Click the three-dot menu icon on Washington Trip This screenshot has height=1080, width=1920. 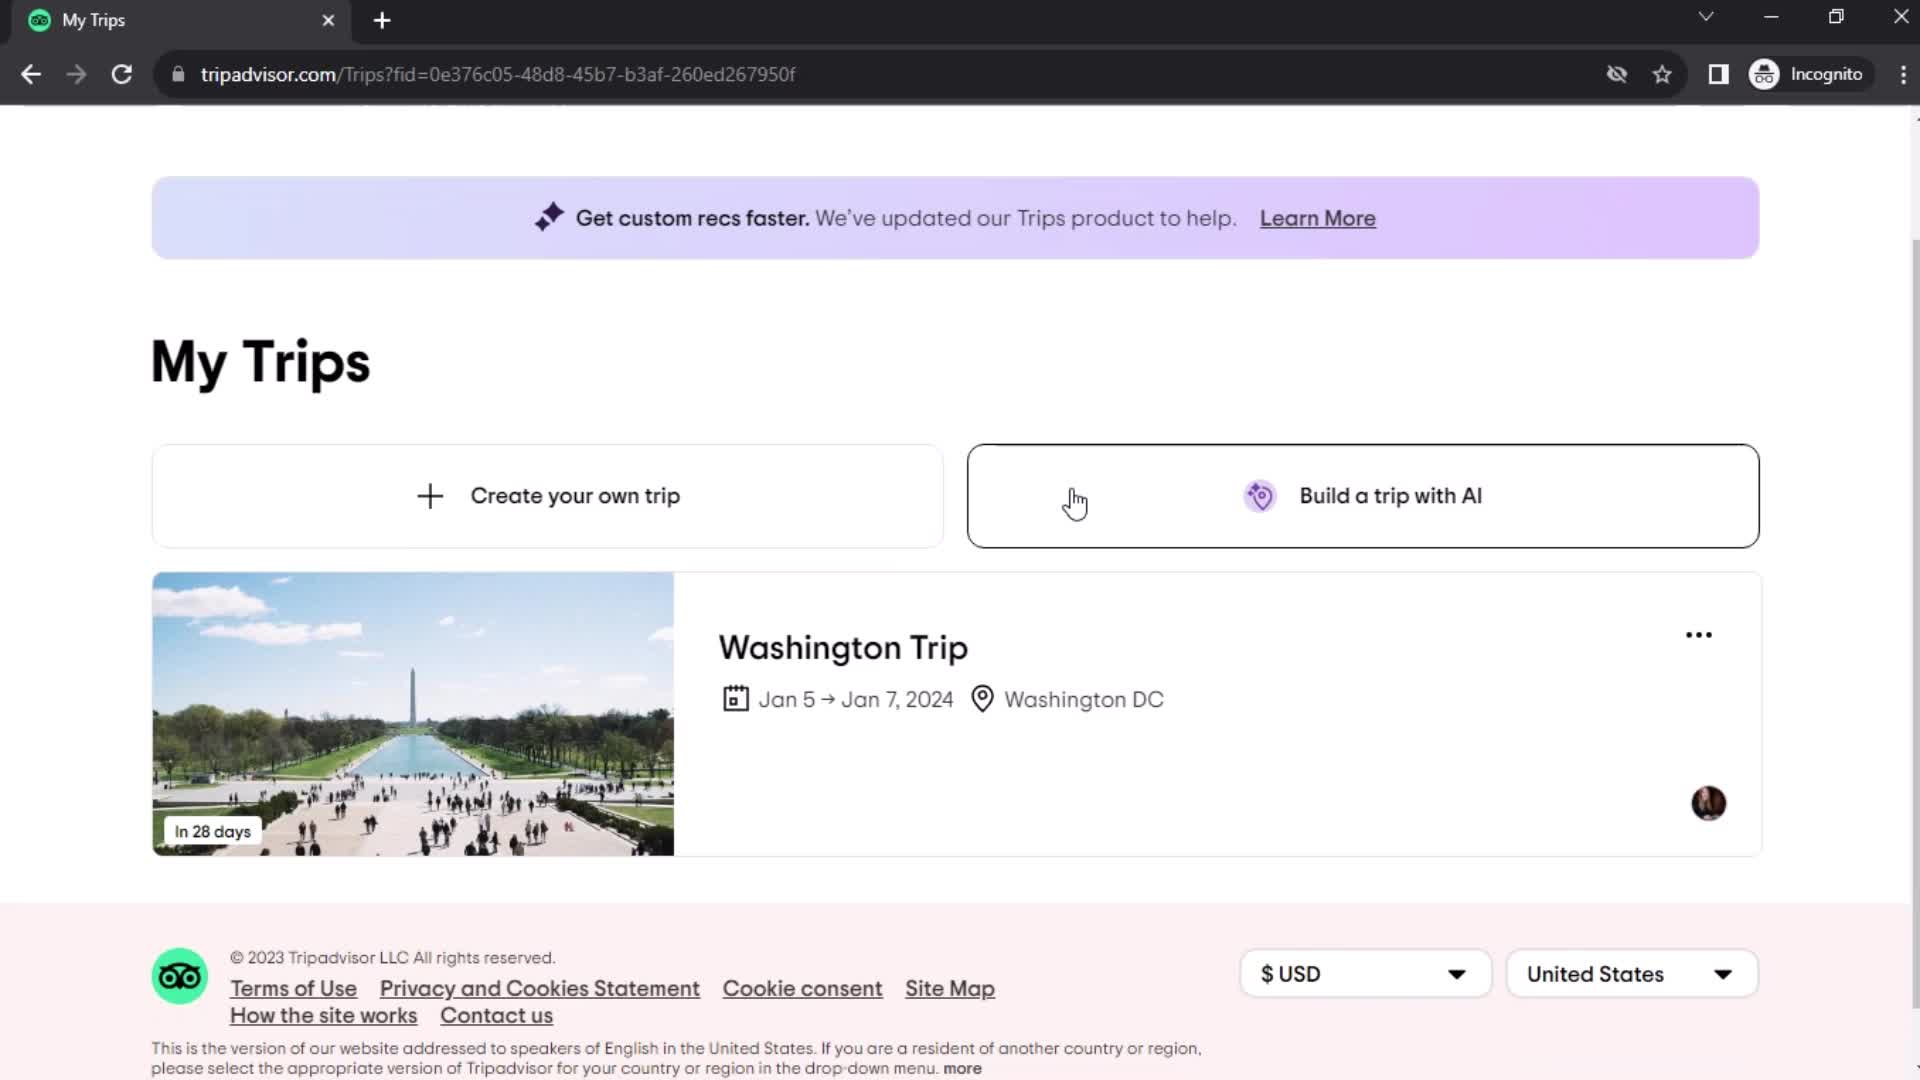[x=1700, y=634]
